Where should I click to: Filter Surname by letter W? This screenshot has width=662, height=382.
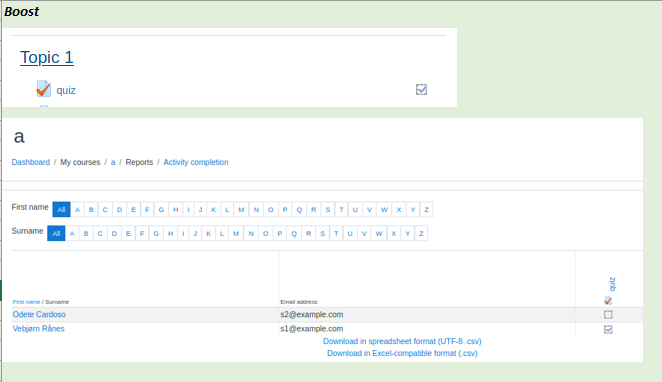[x=379, y=233]
